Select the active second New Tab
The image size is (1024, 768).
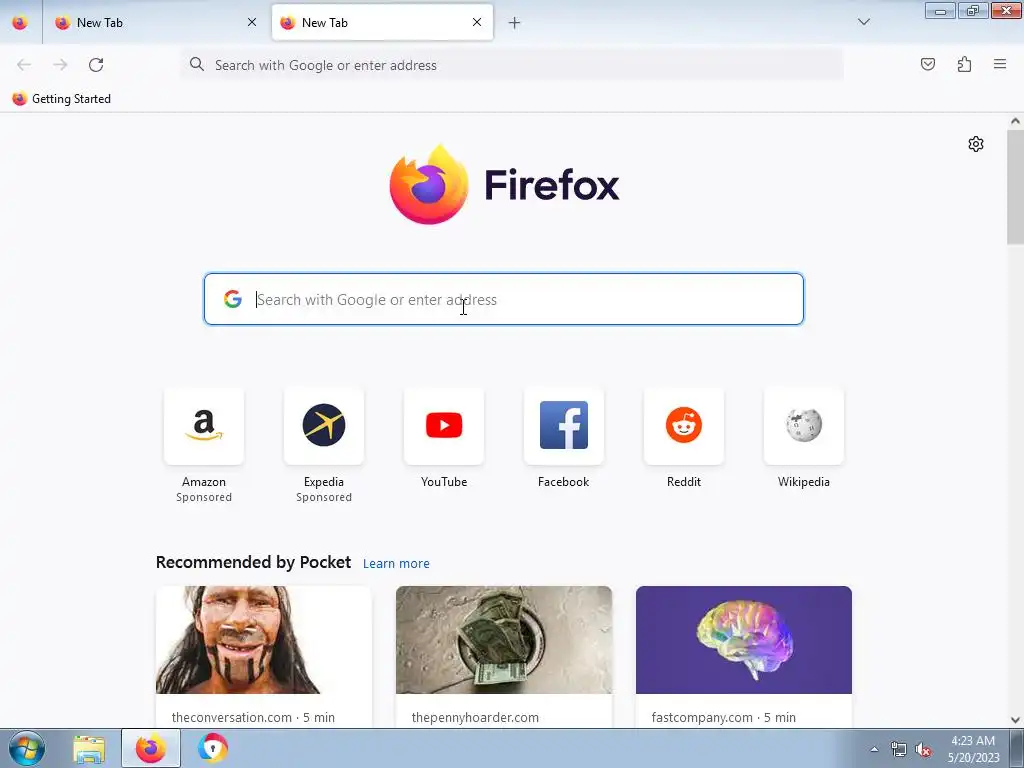pos(382,23)
